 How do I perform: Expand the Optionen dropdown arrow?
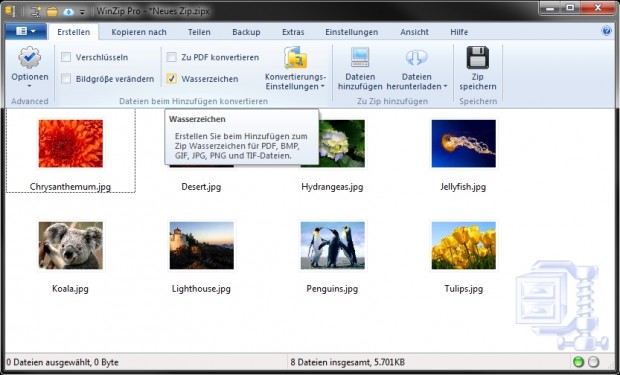pyautogui.click(x=30, y=86)
